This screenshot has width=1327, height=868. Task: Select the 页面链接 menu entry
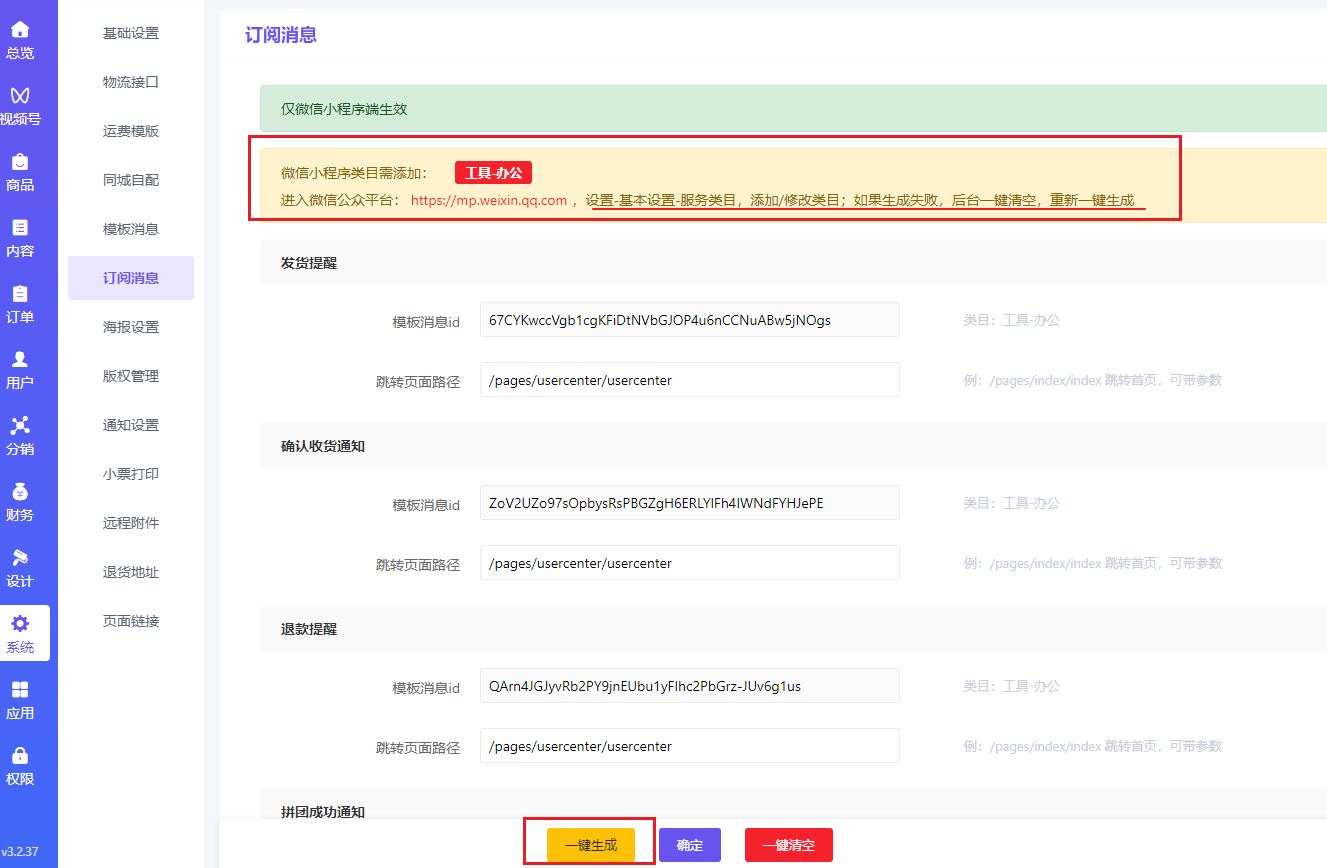130,620
